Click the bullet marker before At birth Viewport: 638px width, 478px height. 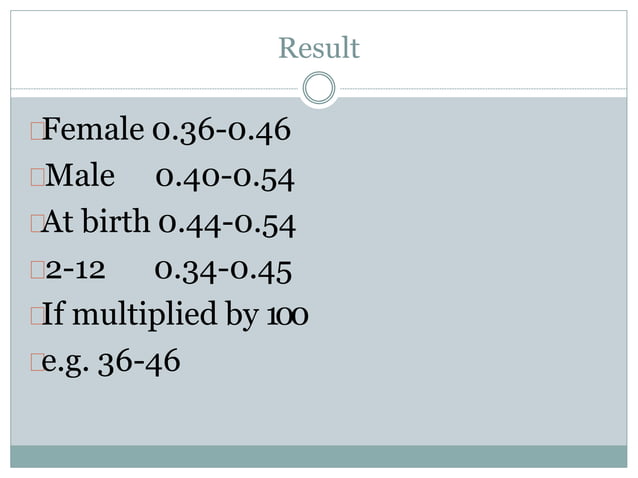coord(37,223)
